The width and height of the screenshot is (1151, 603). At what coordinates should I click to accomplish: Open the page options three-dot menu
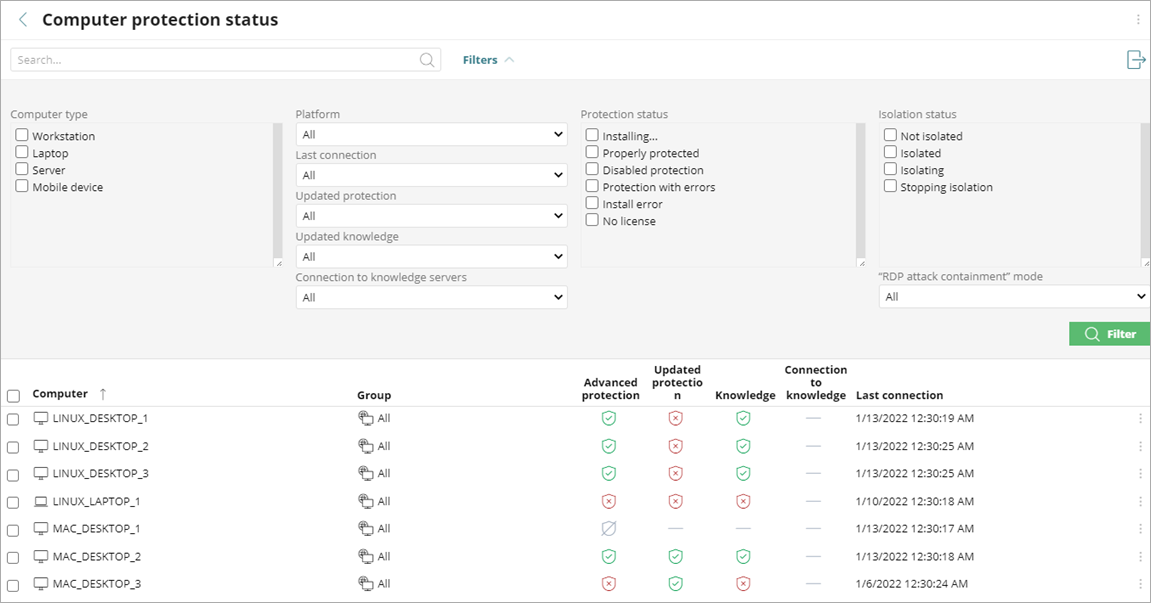(1136, 19)
